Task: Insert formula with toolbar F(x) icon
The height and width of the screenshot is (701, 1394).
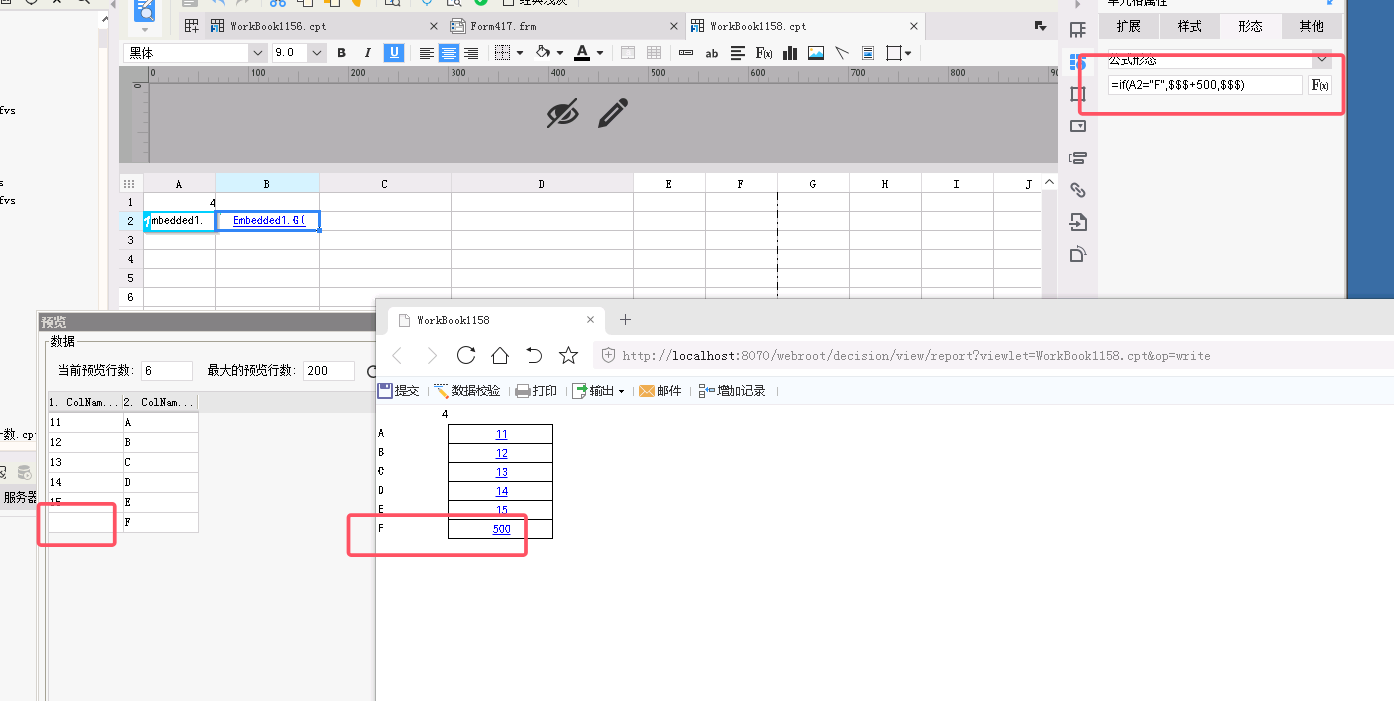Action: point(764,53)
